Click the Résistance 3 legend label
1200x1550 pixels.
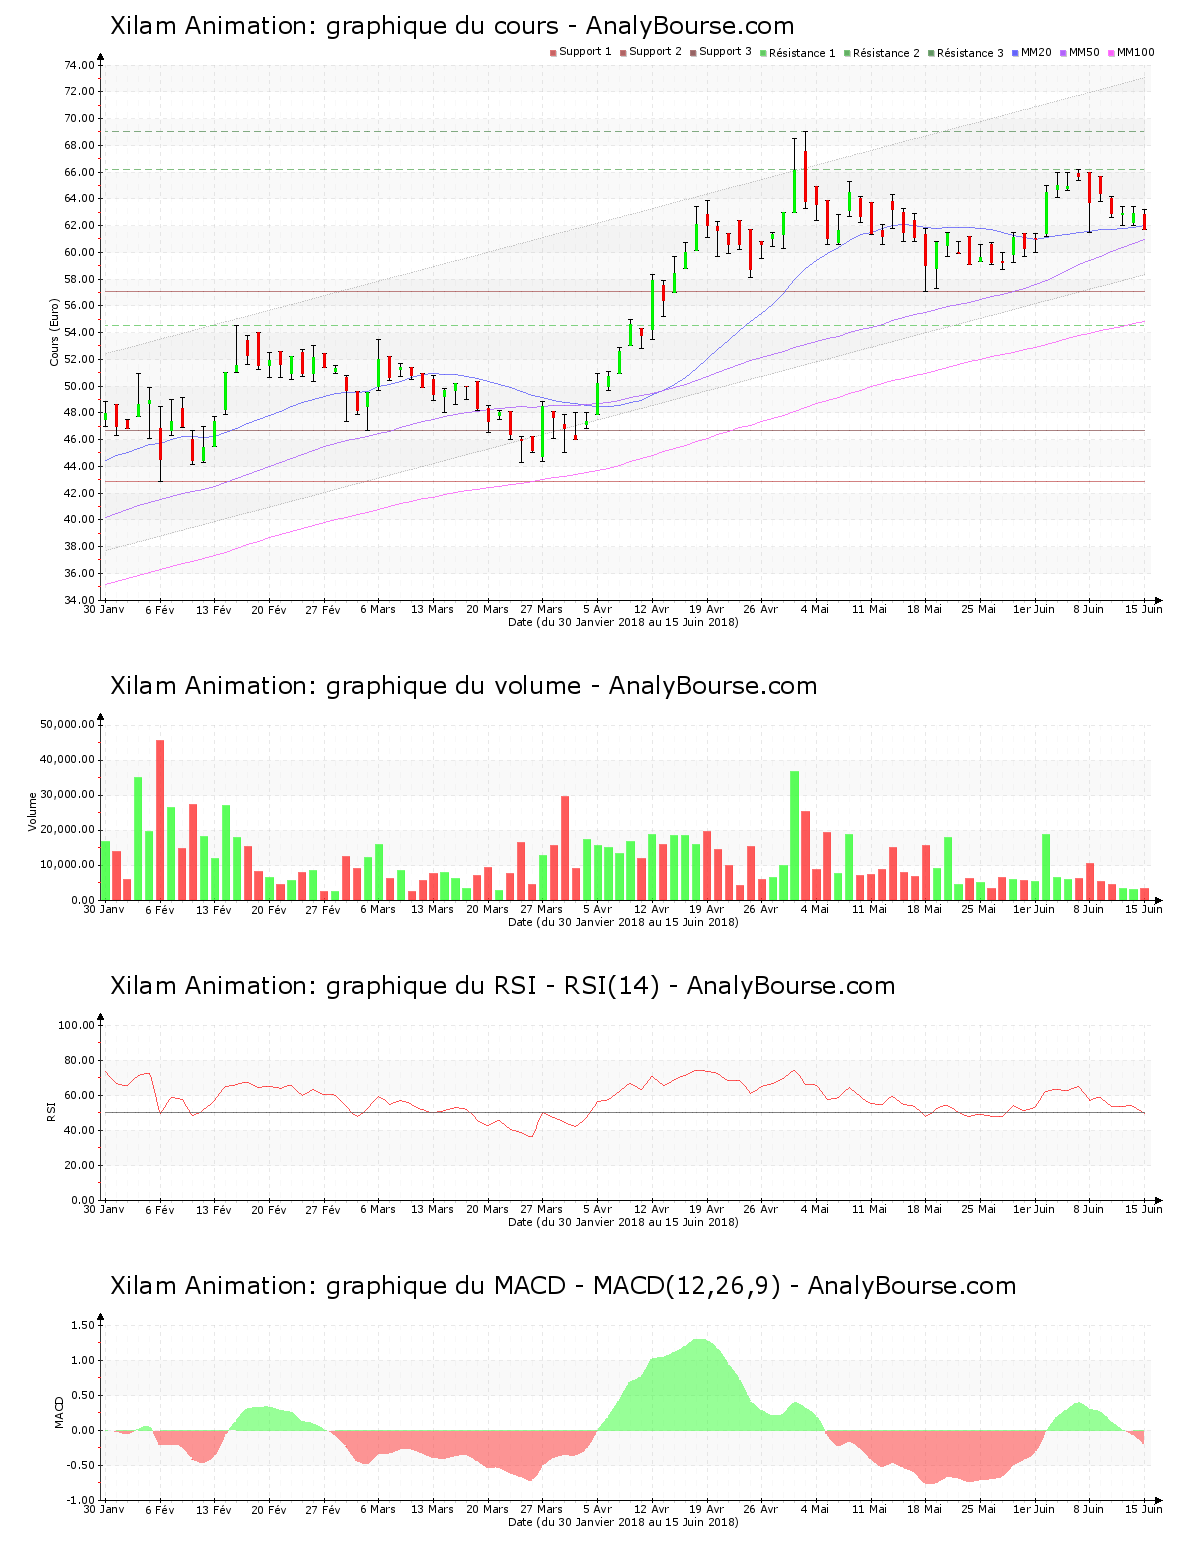tap(970, 53)
